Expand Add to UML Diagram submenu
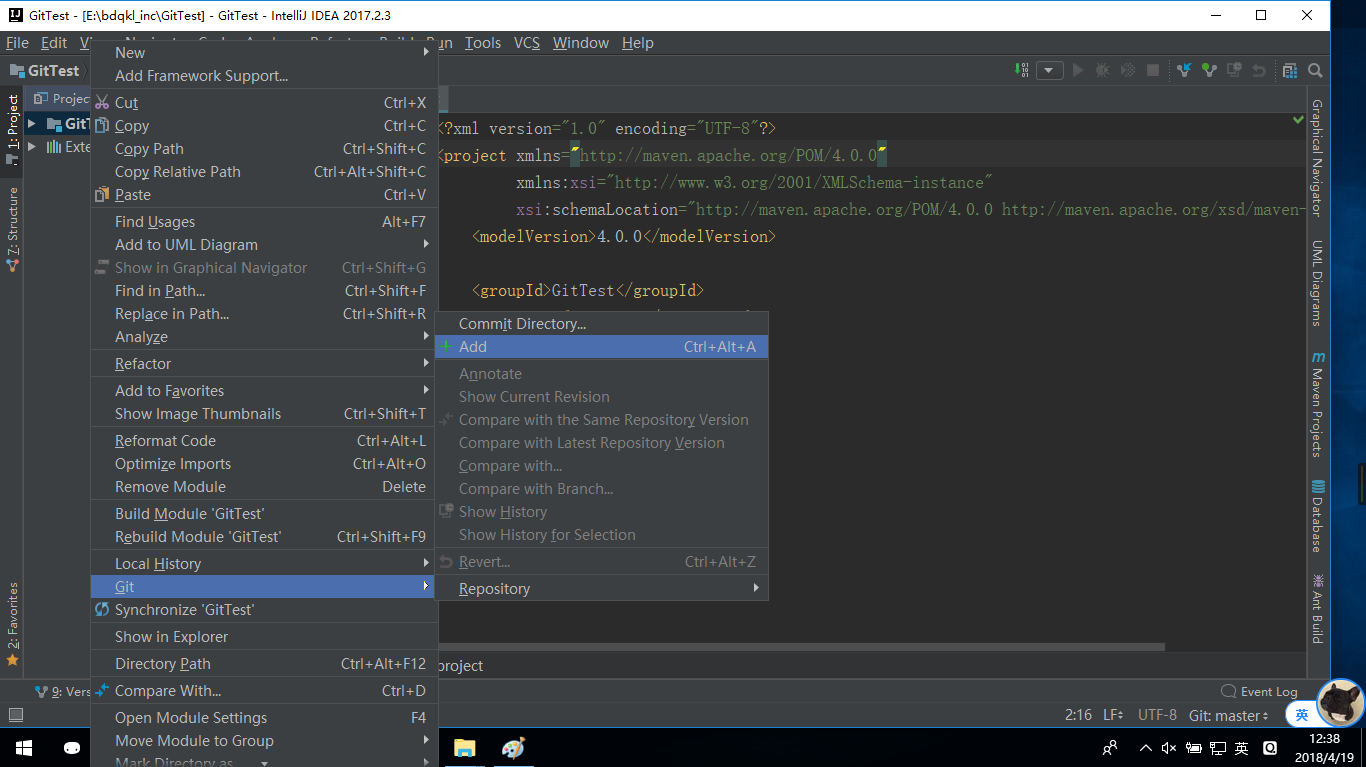The image size is (1366, 767). pyautogui.click(x=264, y=244)
